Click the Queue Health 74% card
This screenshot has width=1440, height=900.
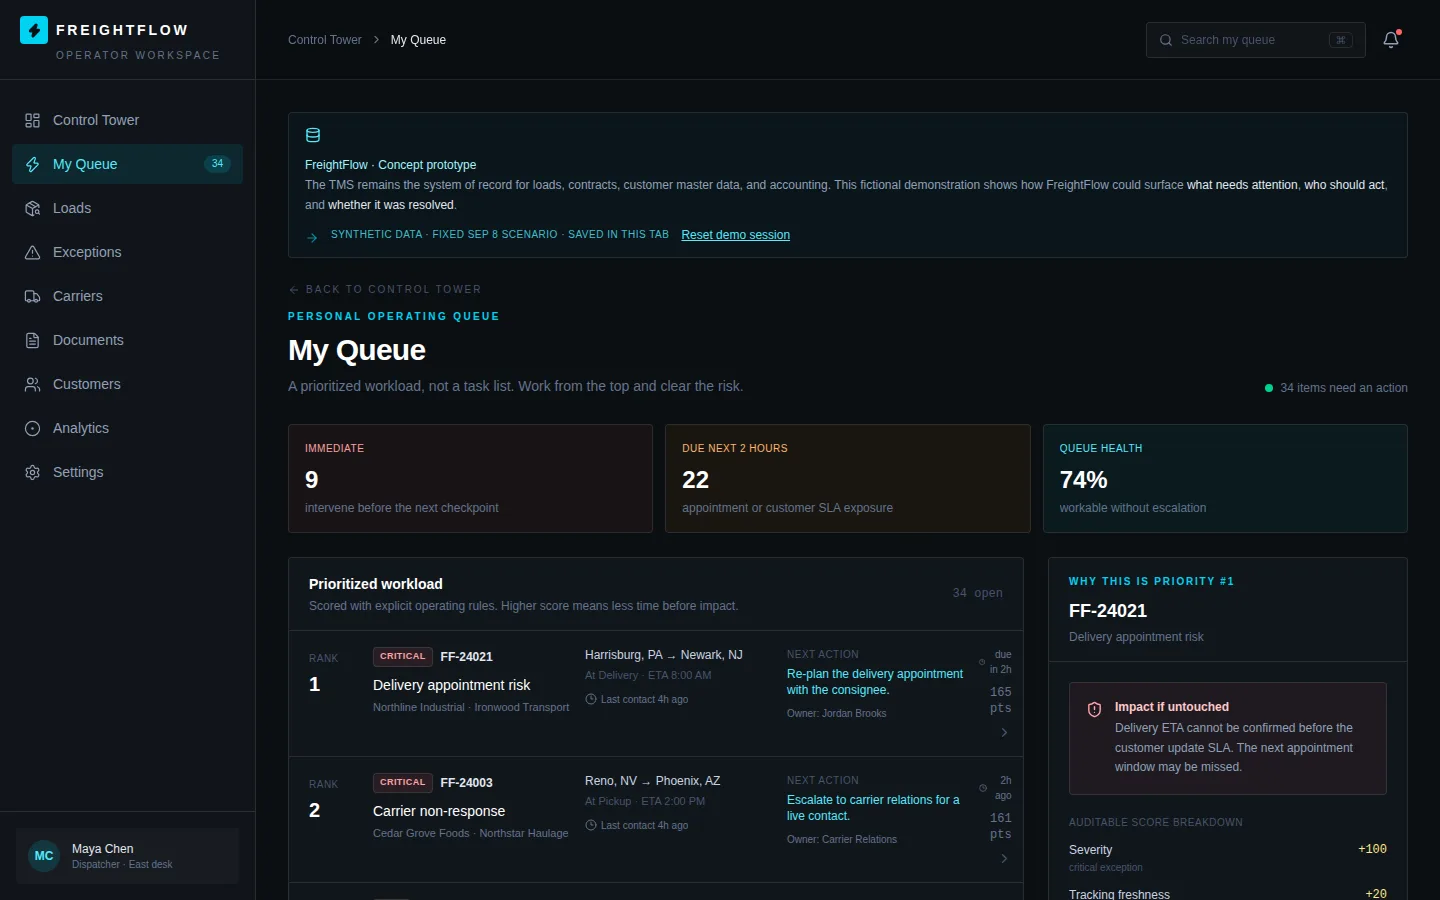(x=1225, y=478)
